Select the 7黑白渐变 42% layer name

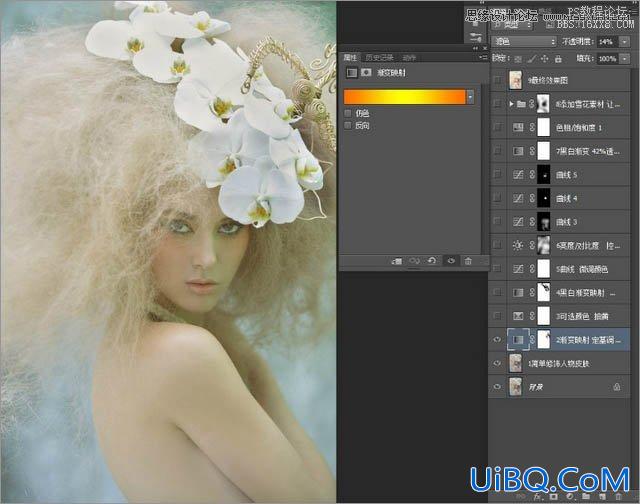coord(587,151)
